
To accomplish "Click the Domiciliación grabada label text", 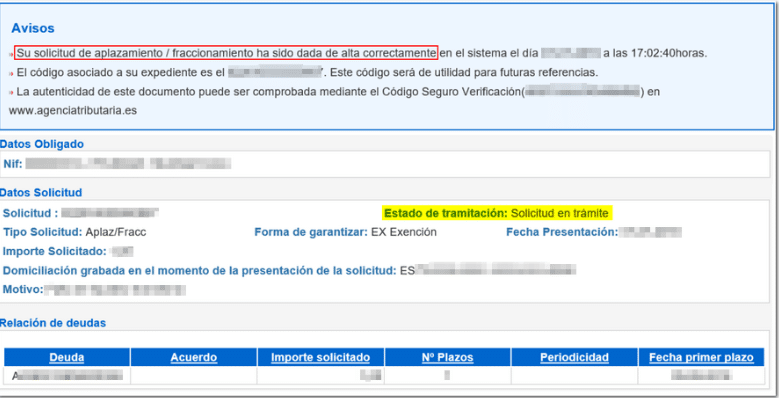I will click(200, 271).
